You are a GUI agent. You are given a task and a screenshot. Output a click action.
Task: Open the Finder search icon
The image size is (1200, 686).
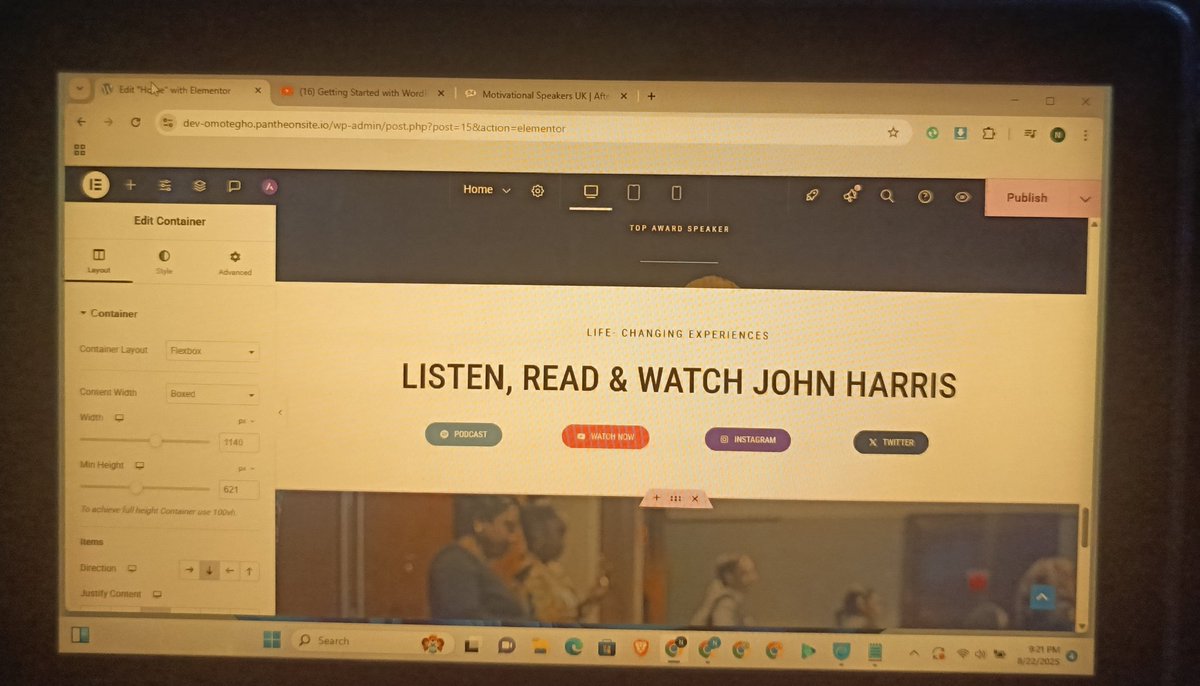(887, 196)
